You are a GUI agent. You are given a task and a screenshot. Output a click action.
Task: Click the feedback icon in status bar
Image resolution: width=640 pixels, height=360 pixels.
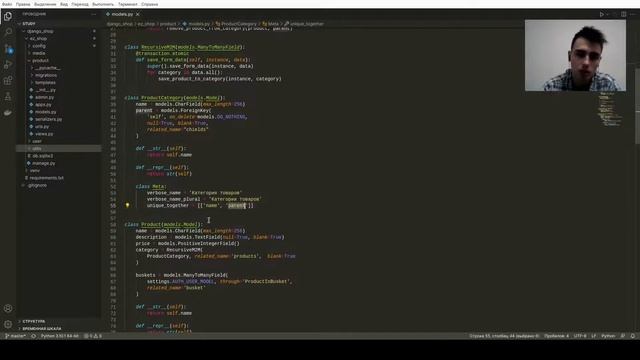[x=622, y=336]
